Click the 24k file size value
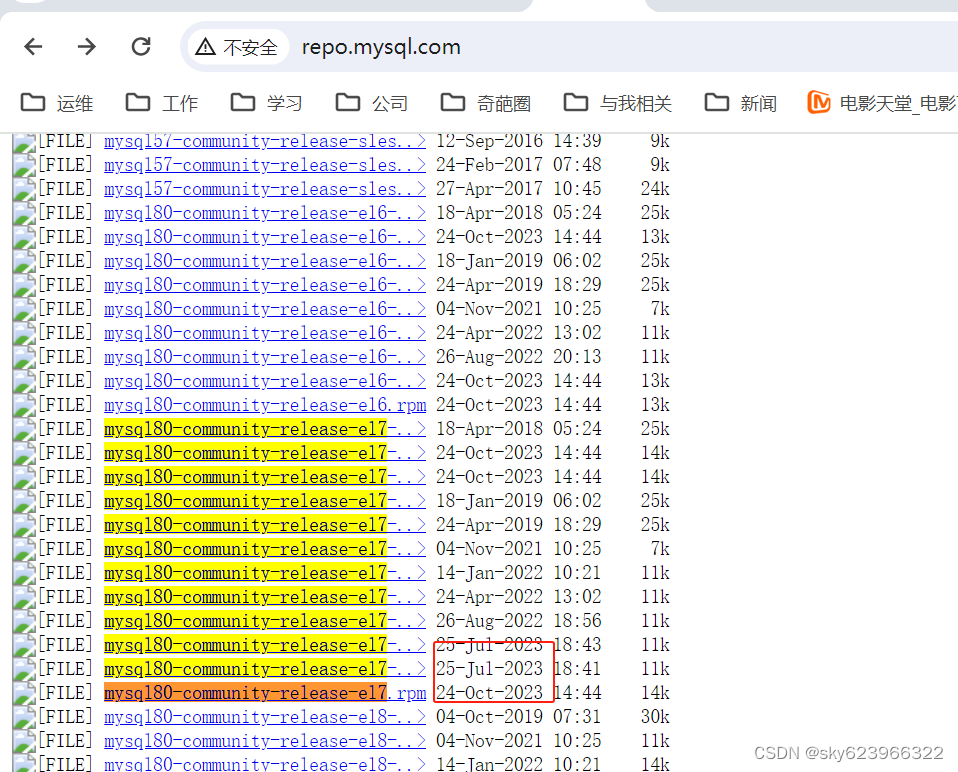Image resolution: width=958 pixels, height=772 pixels. pyautogui.click(x=655, y=189)
